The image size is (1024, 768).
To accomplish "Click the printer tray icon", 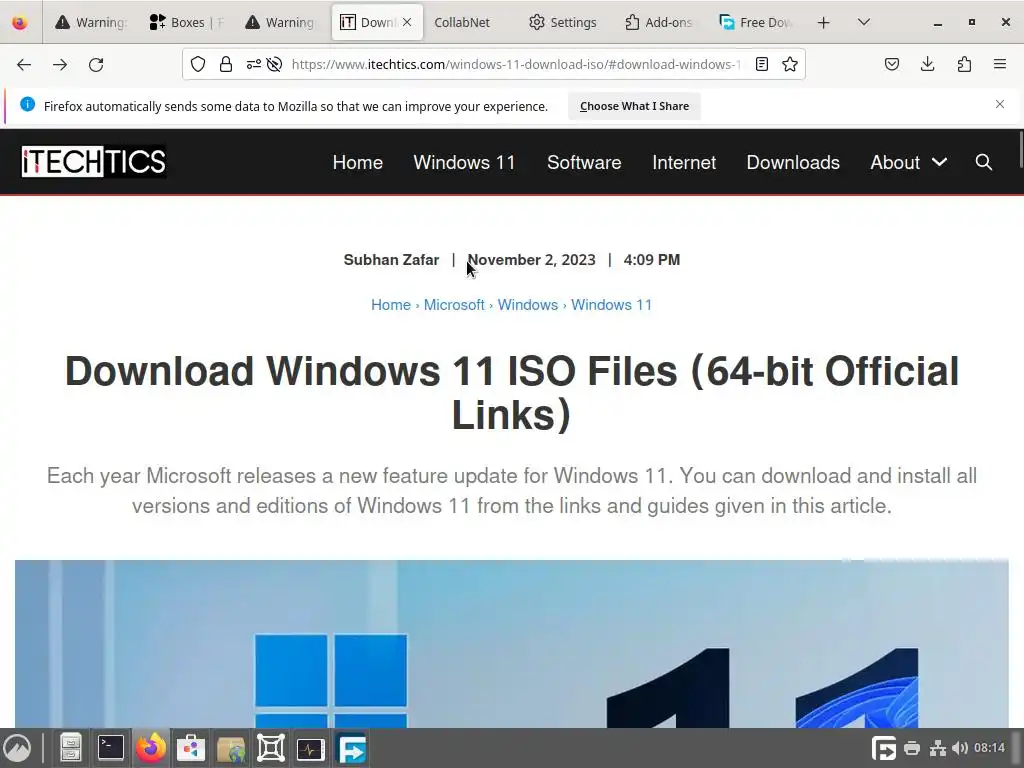I will click(x=912, y=748).
